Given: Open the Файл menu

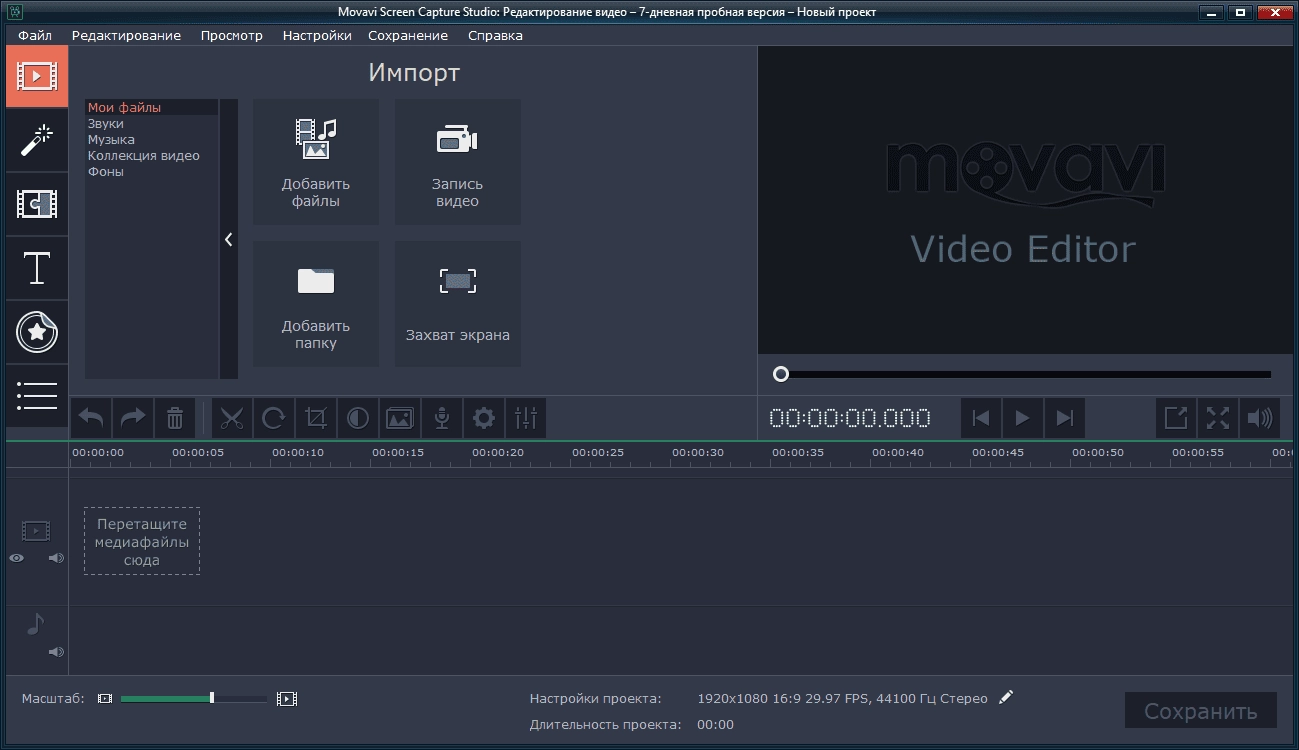Looking at the screenshot, I should [x=35, y=35].
